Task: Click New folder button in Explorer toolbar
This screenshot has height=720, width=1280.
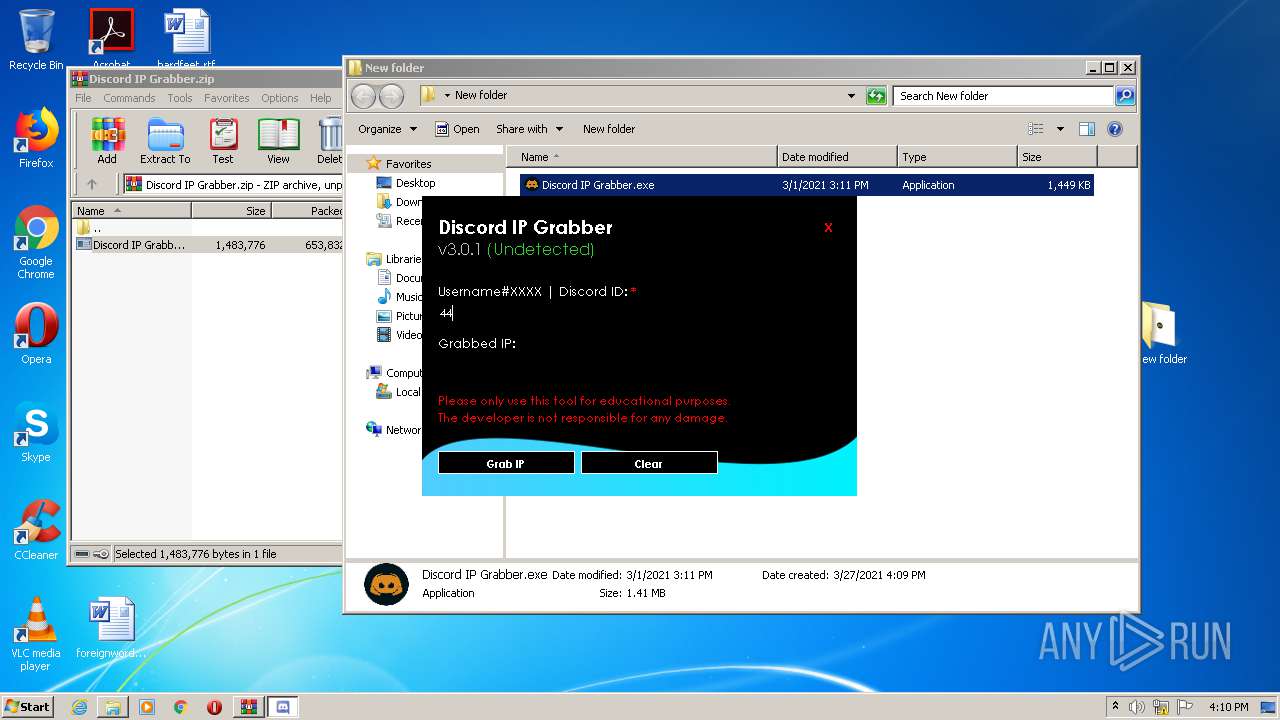Action: pyautogui.click(x=609, y=129)
